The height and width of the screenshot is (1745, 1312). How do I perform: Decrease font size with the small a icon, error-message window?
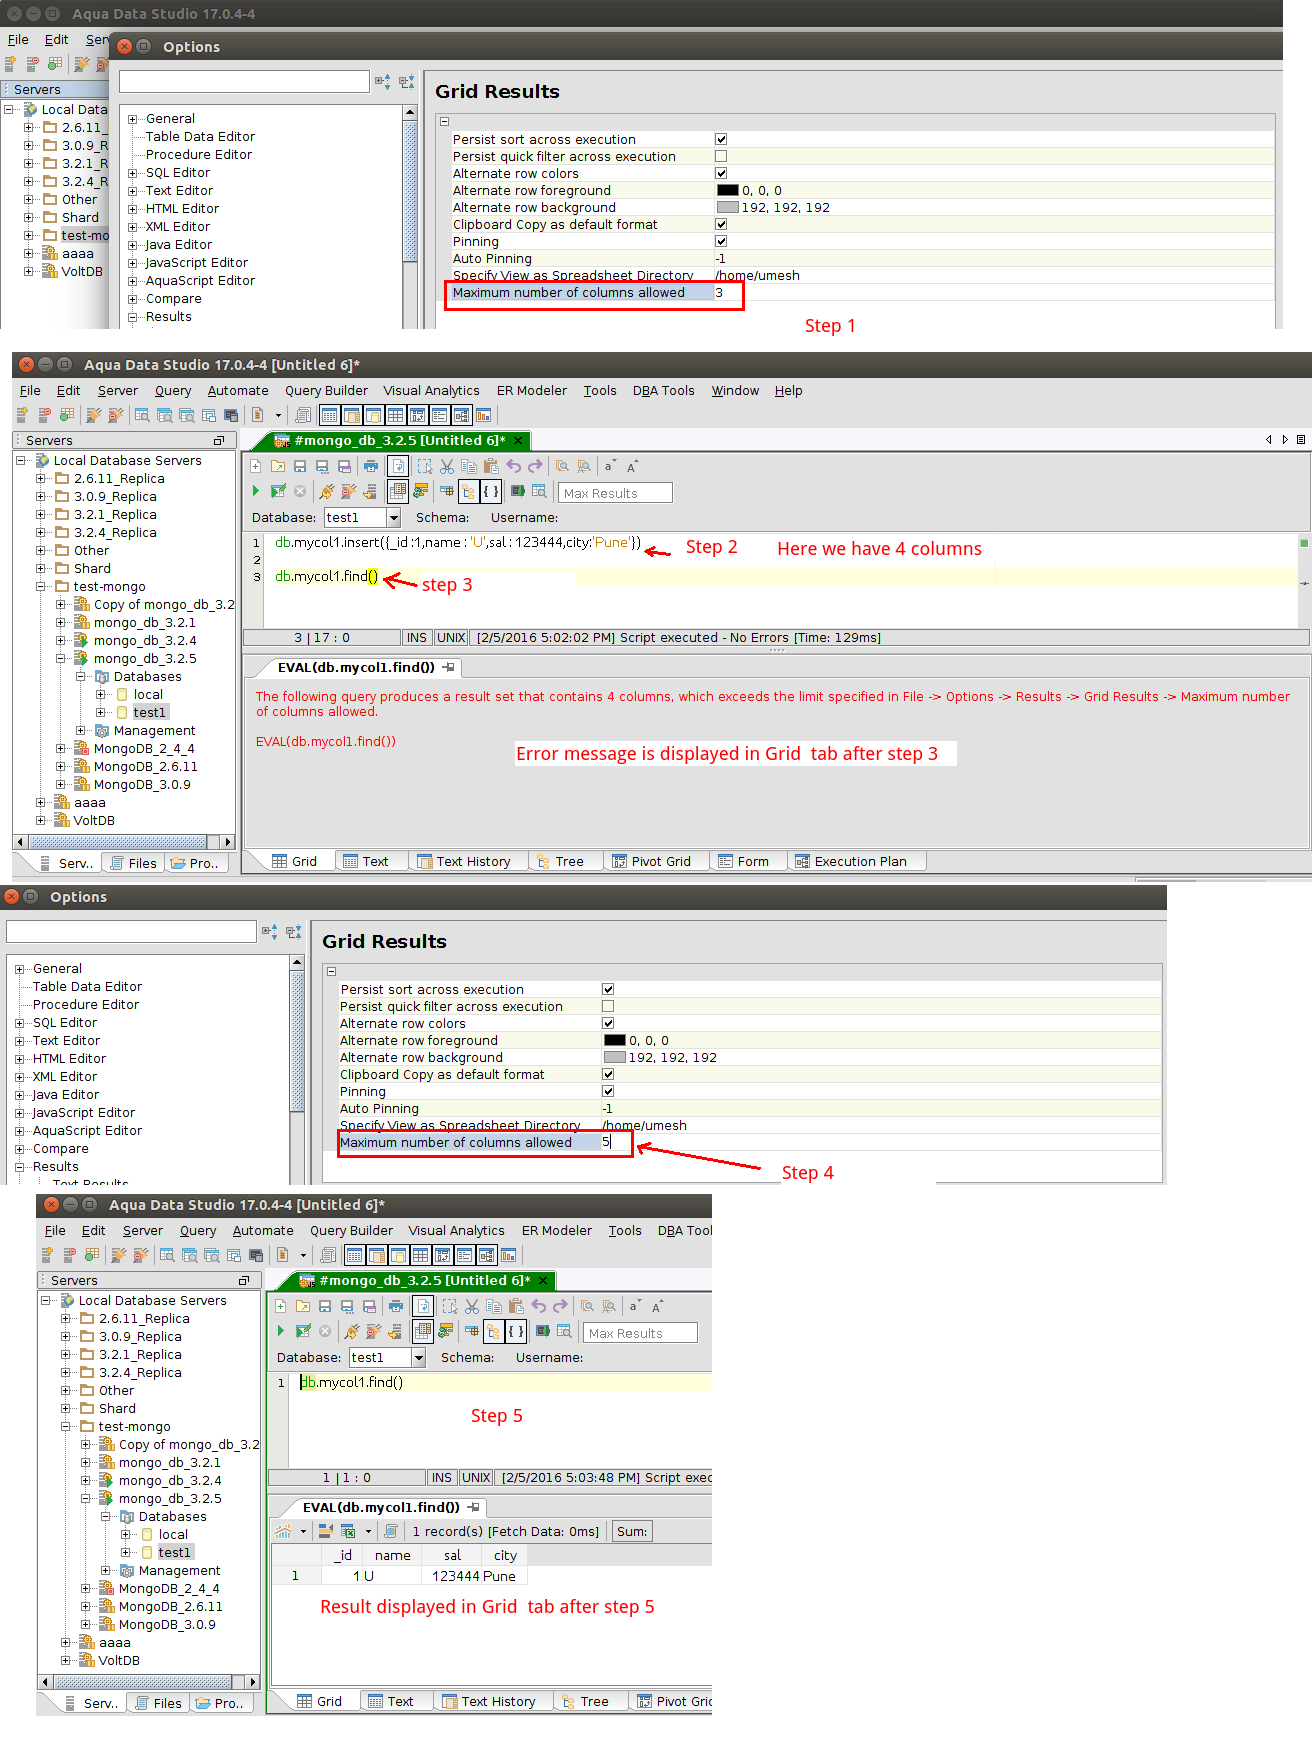click(609, 466)
